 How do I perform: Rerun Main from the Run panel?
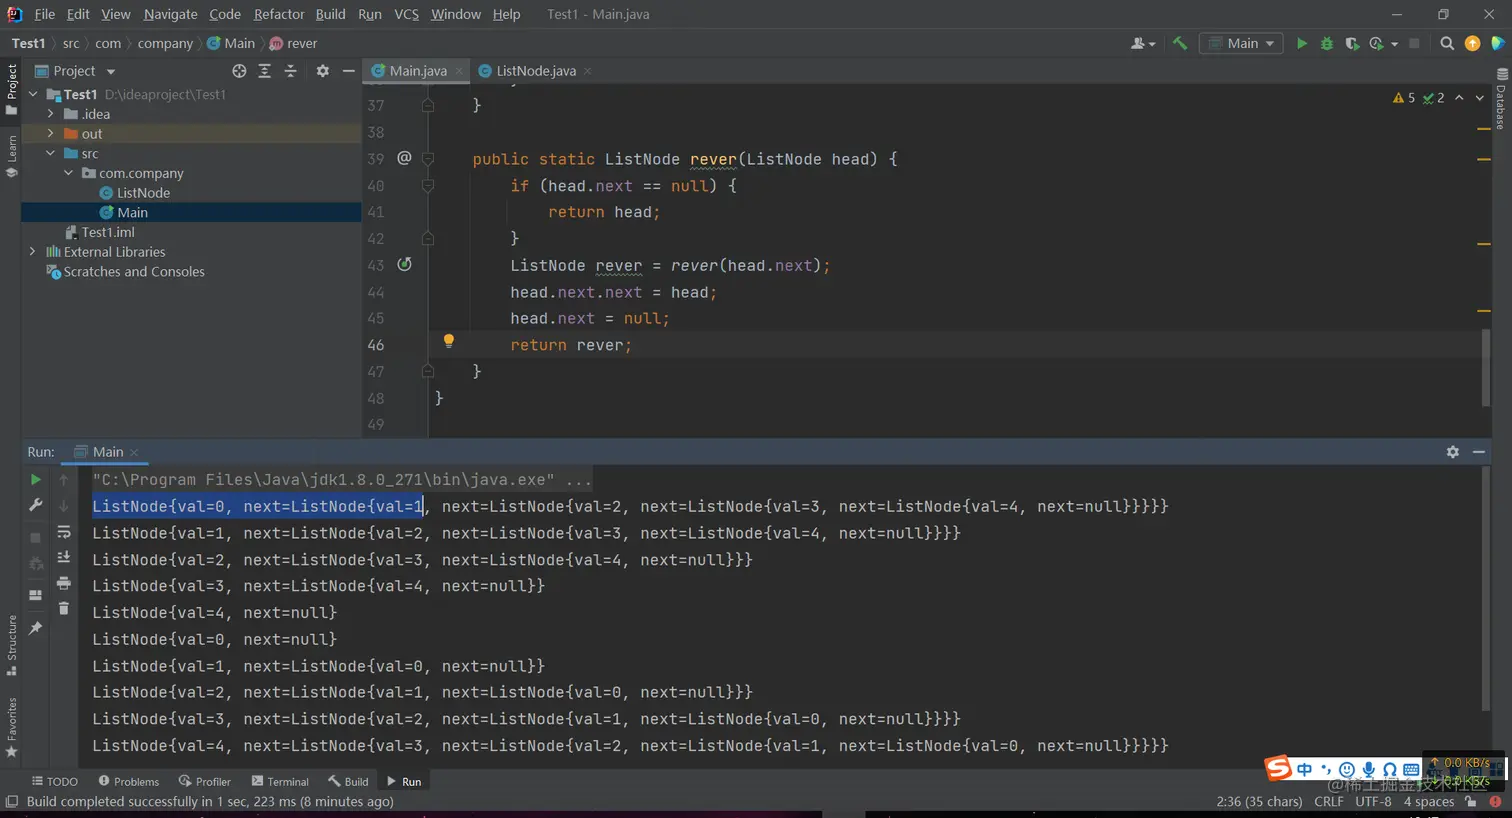click(x=36, y=480)
